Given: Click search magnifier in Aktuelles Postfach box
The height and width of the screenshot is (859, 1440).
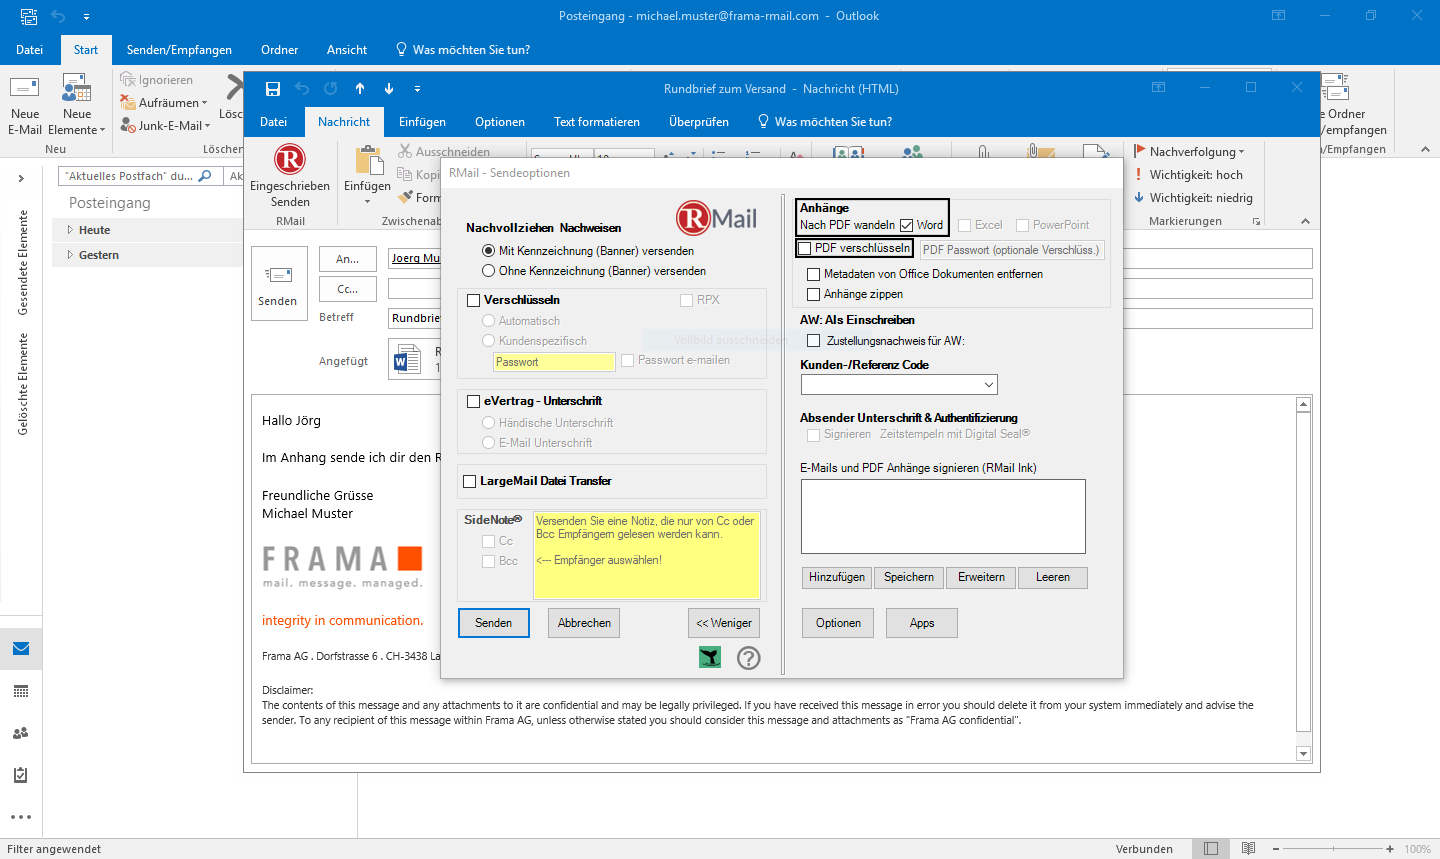Looking at the screenshot, I should click(205, 176).
